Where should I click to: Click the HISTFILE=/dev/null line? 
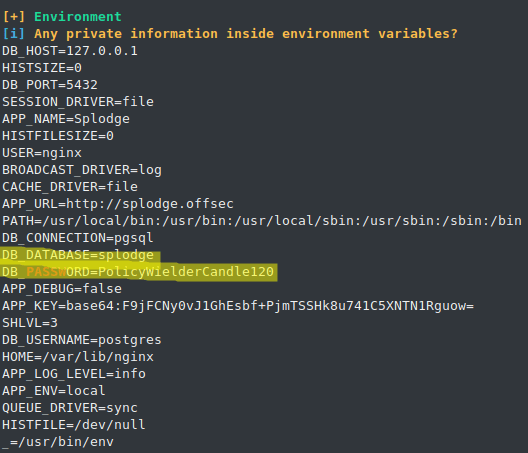coord(74,425)
